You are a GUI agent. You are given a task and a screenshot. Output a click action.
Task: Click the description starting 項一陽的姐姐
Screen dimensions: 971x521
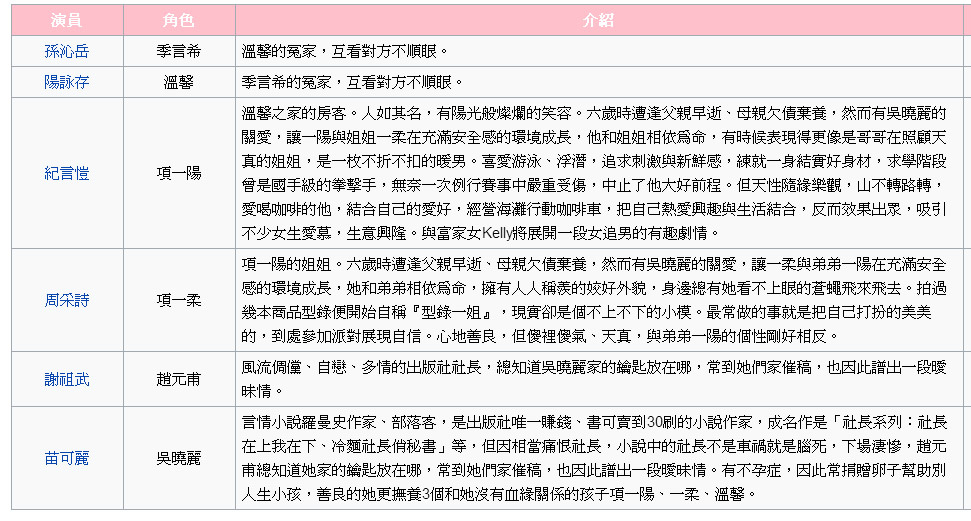click(594, 300)
